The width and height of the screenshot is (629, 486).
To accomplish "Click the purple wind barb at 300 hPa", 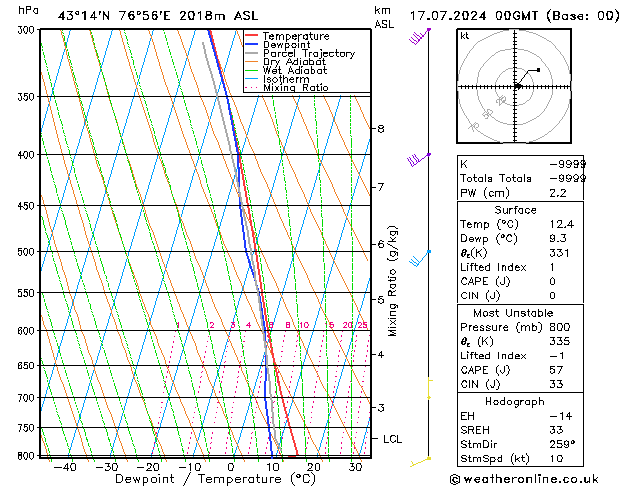I will point(420,37).
